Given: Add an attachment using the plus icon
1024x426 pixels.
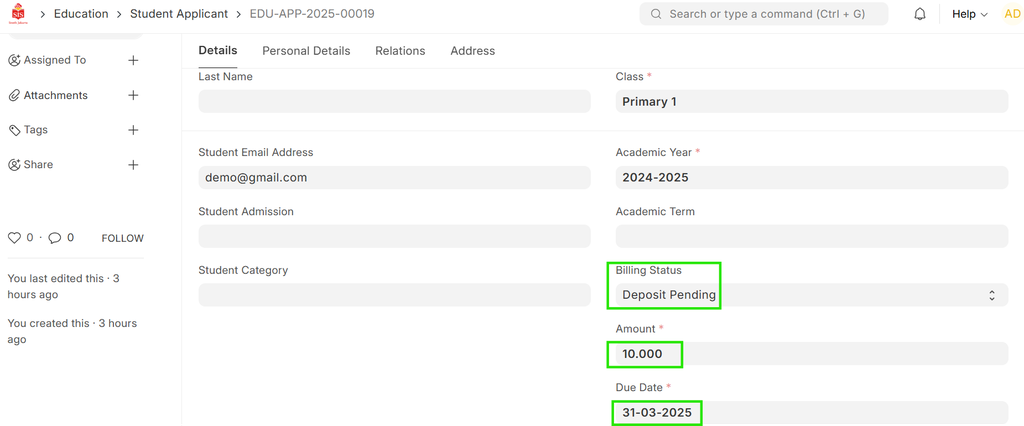Looking at the screenshot, I should coord(133,95).
